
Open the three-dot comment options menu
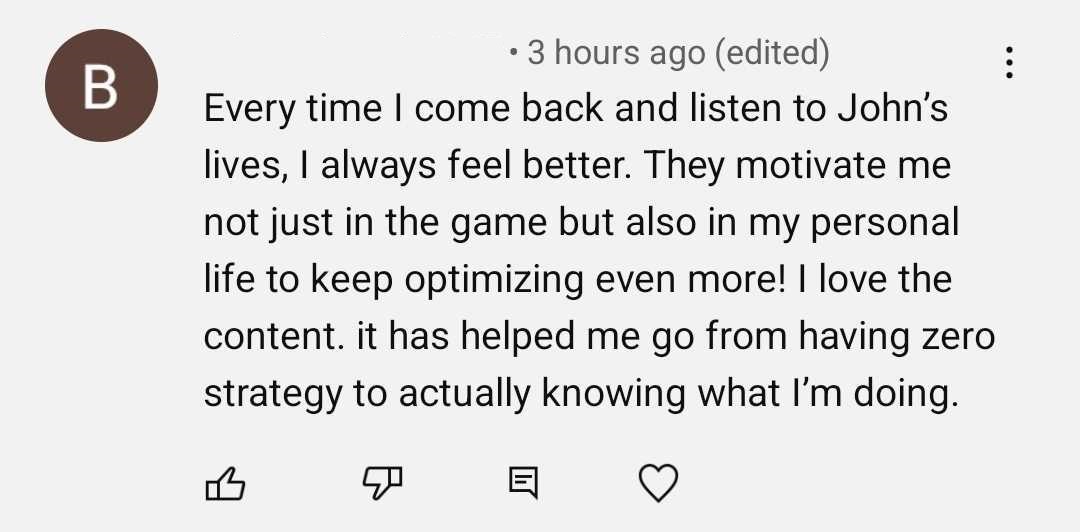1010,63
